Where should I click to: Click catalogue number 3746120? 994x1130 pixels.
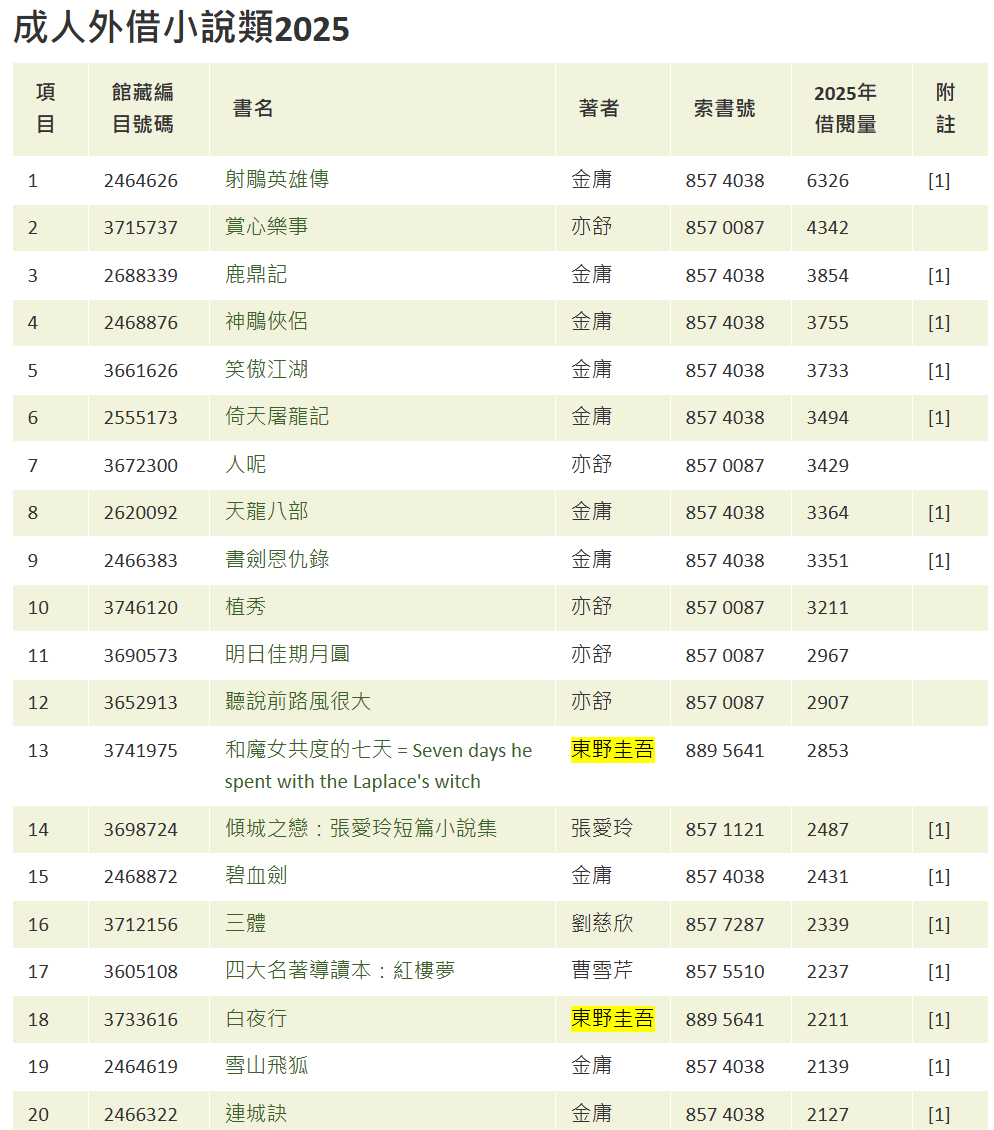[141, 608]
